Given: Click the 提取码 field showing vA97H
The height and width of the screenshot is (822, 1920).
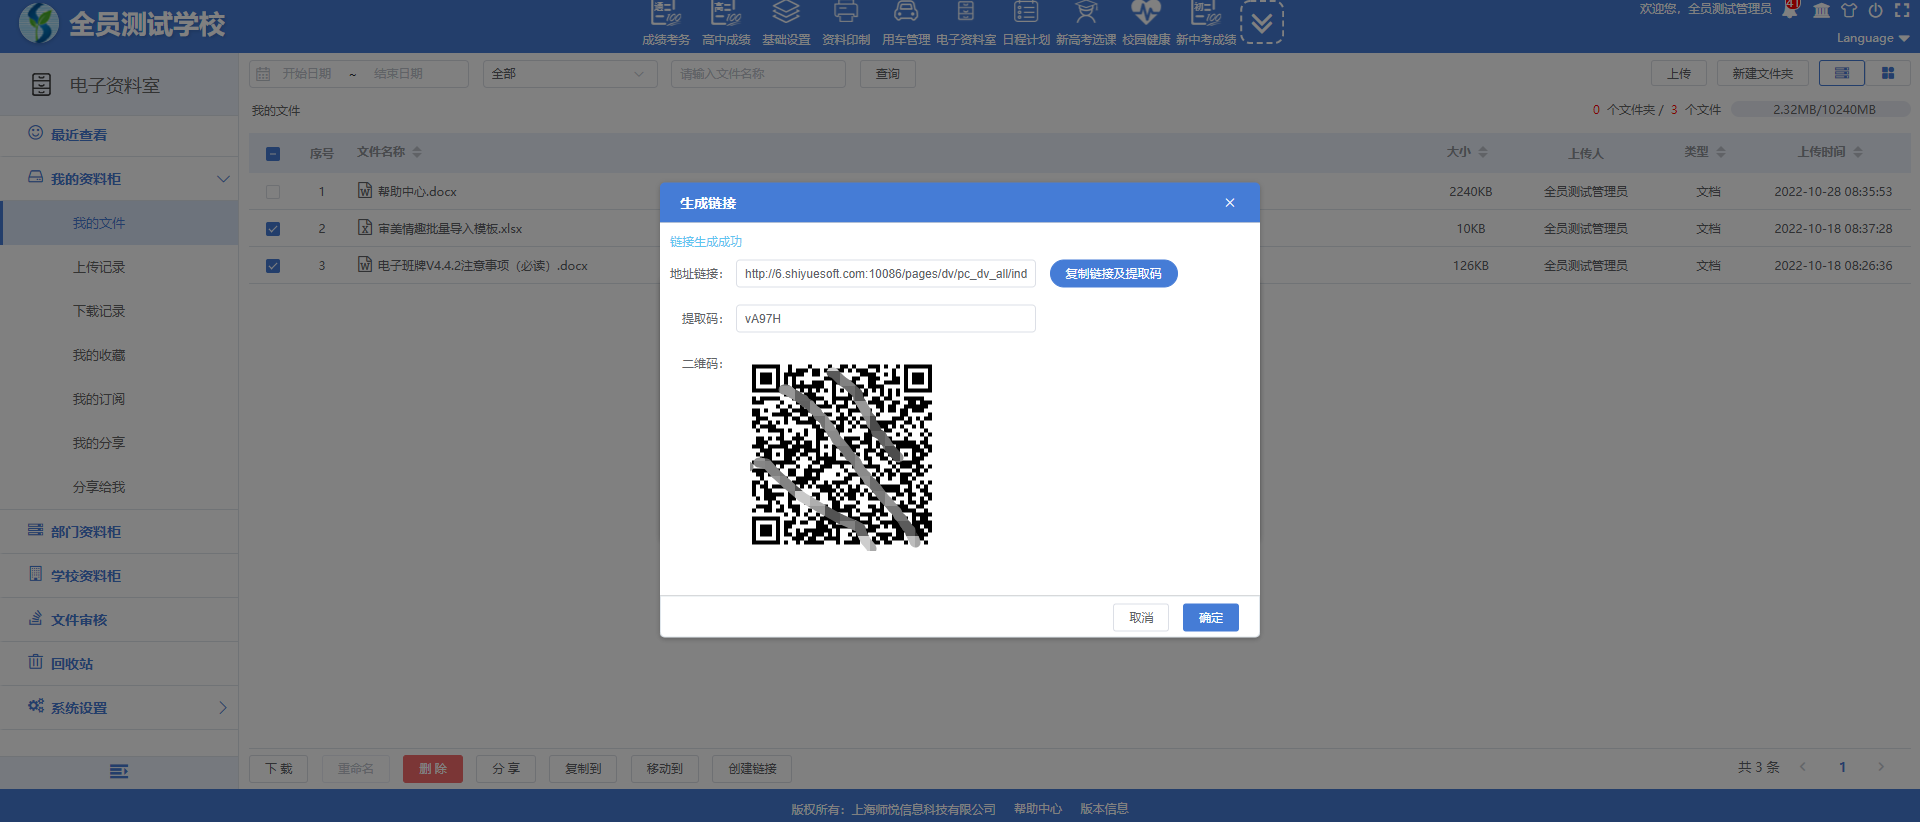Looking at the screenshot, I should (886, 319).
